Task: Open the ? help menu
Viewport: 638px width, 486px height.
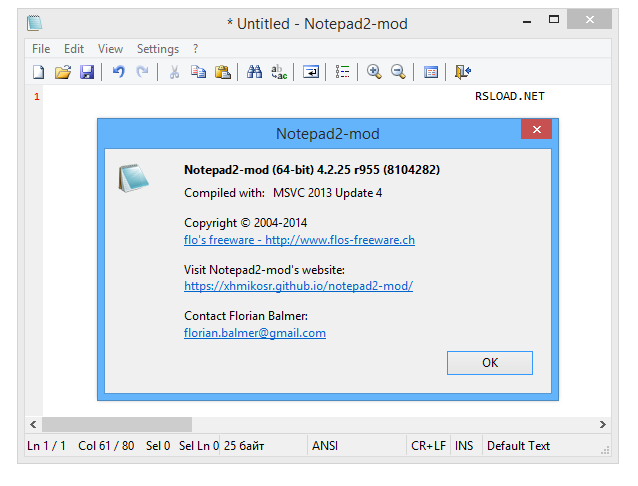Action: (x=195, y=49)
